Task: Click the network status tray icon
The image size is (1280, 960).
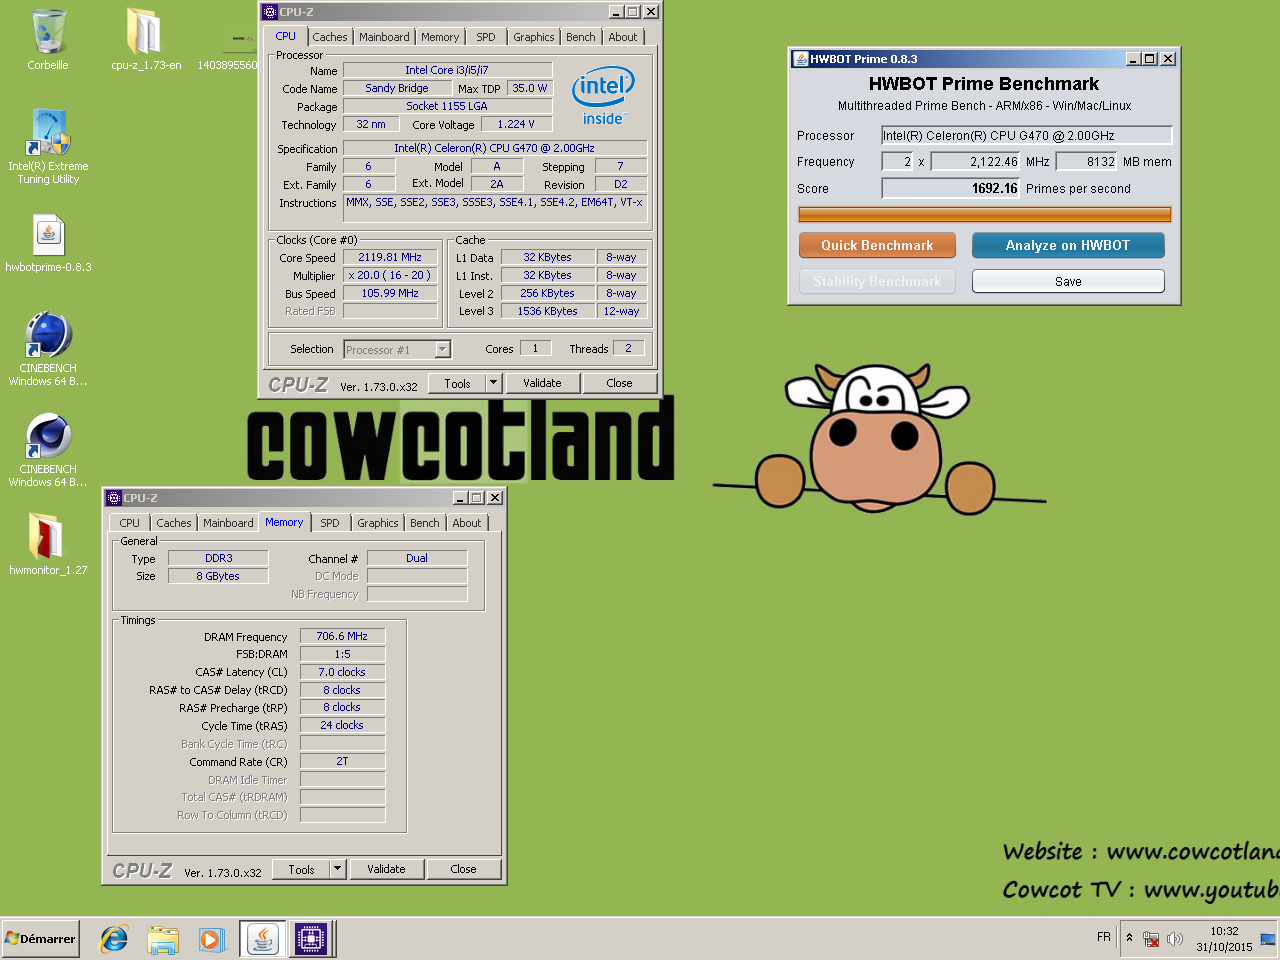Action: pos(1151,939)
